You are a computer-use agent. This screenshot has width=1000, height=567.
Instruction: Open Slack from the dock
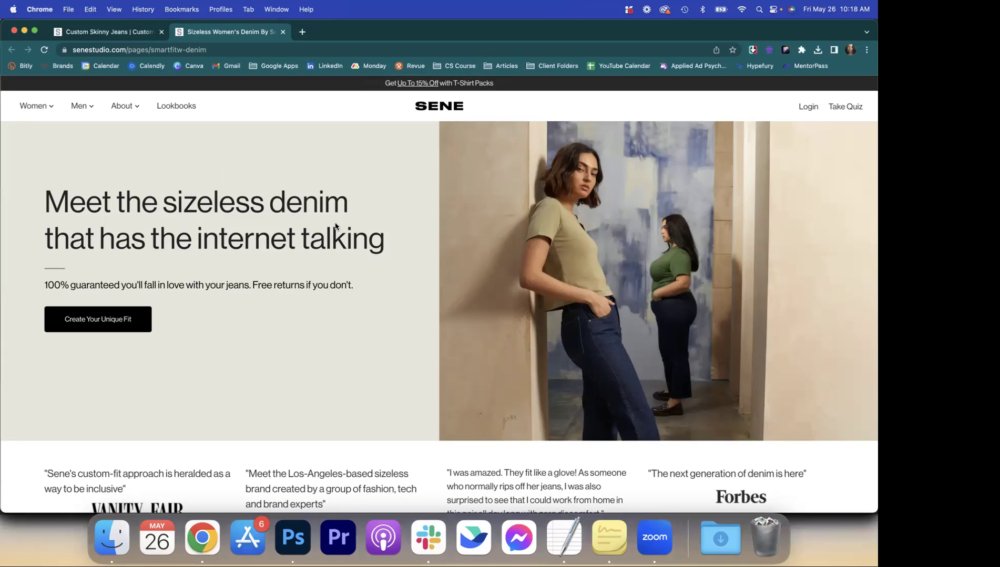(x=429, y=537)
